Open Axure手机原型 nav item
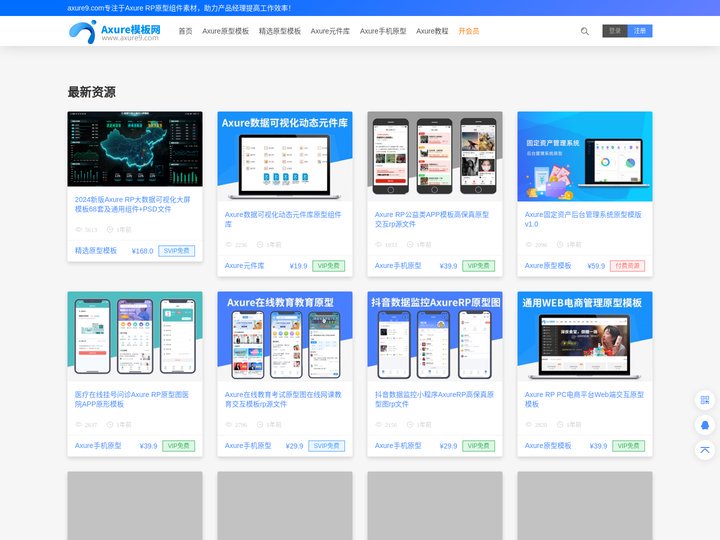The height and width of the screenshot is (540, 720). 383,31
